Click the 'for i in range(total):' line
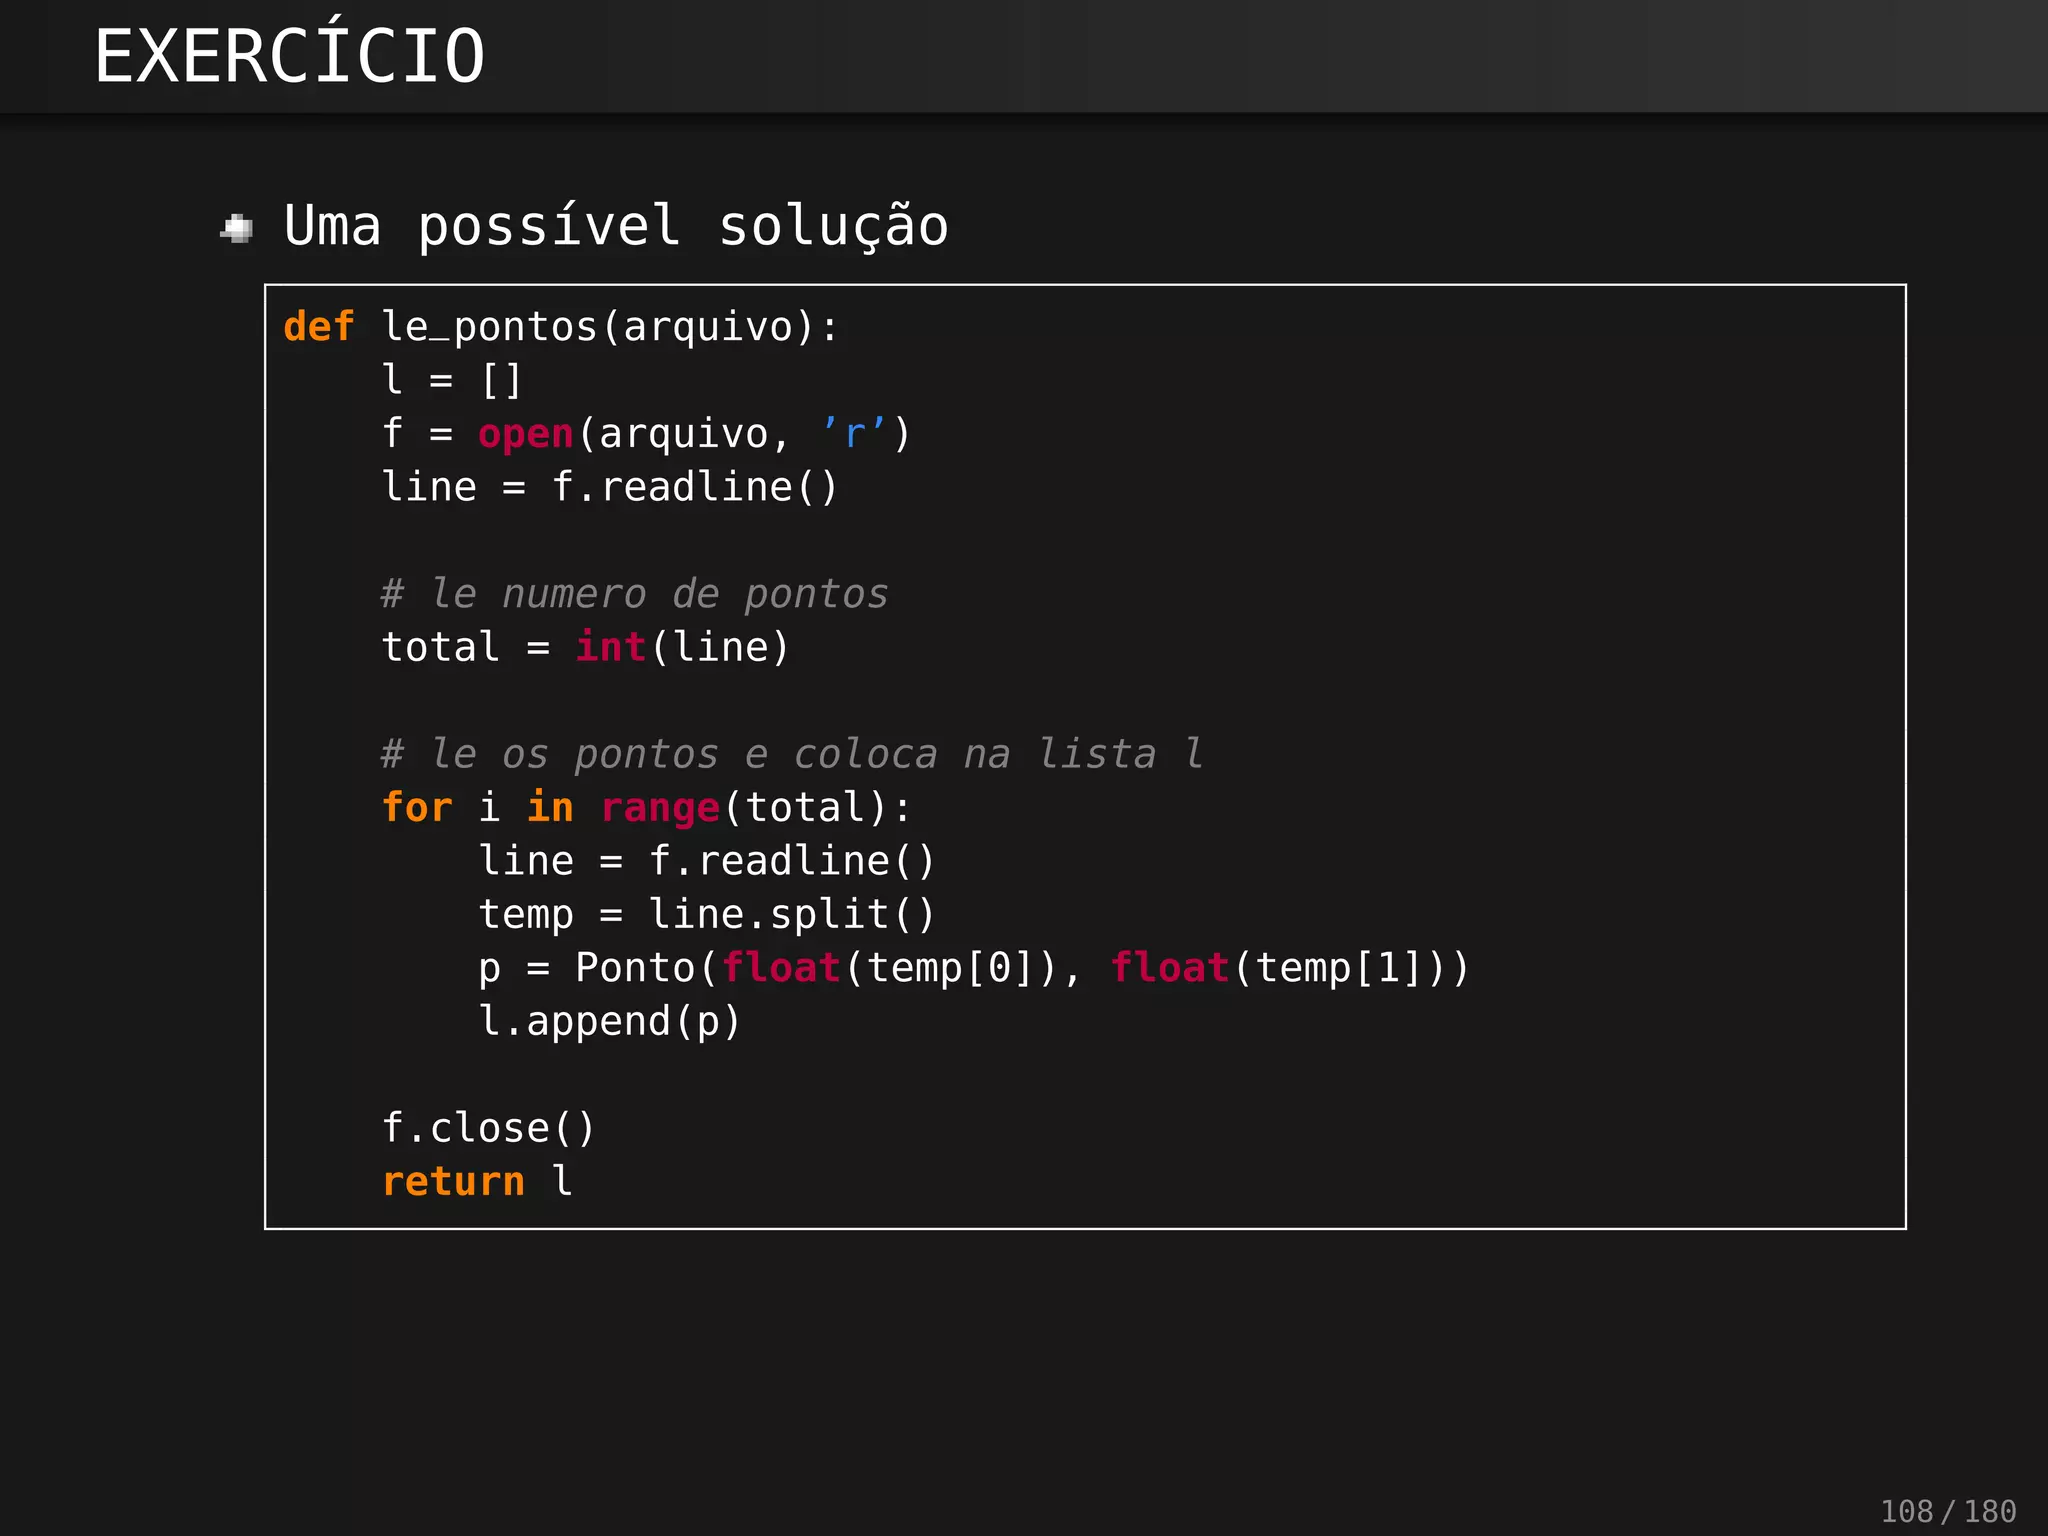This screenshot has height=1536, width=2048. (647, 808)
